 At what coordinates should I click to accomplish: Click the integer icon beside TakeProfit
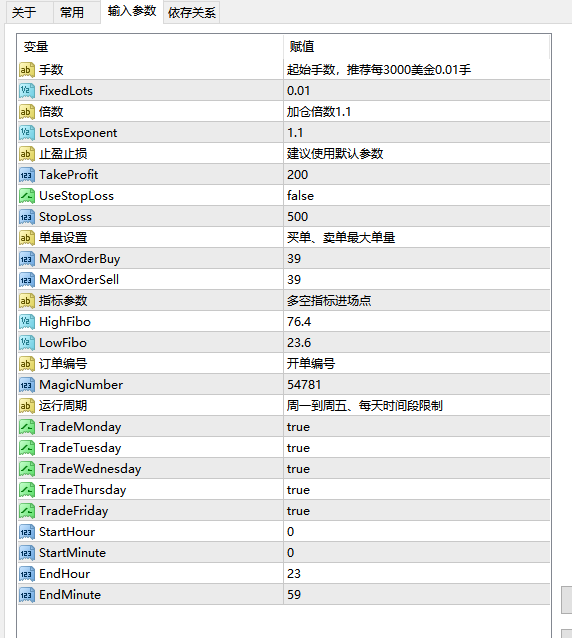click(x=26, y=175)
